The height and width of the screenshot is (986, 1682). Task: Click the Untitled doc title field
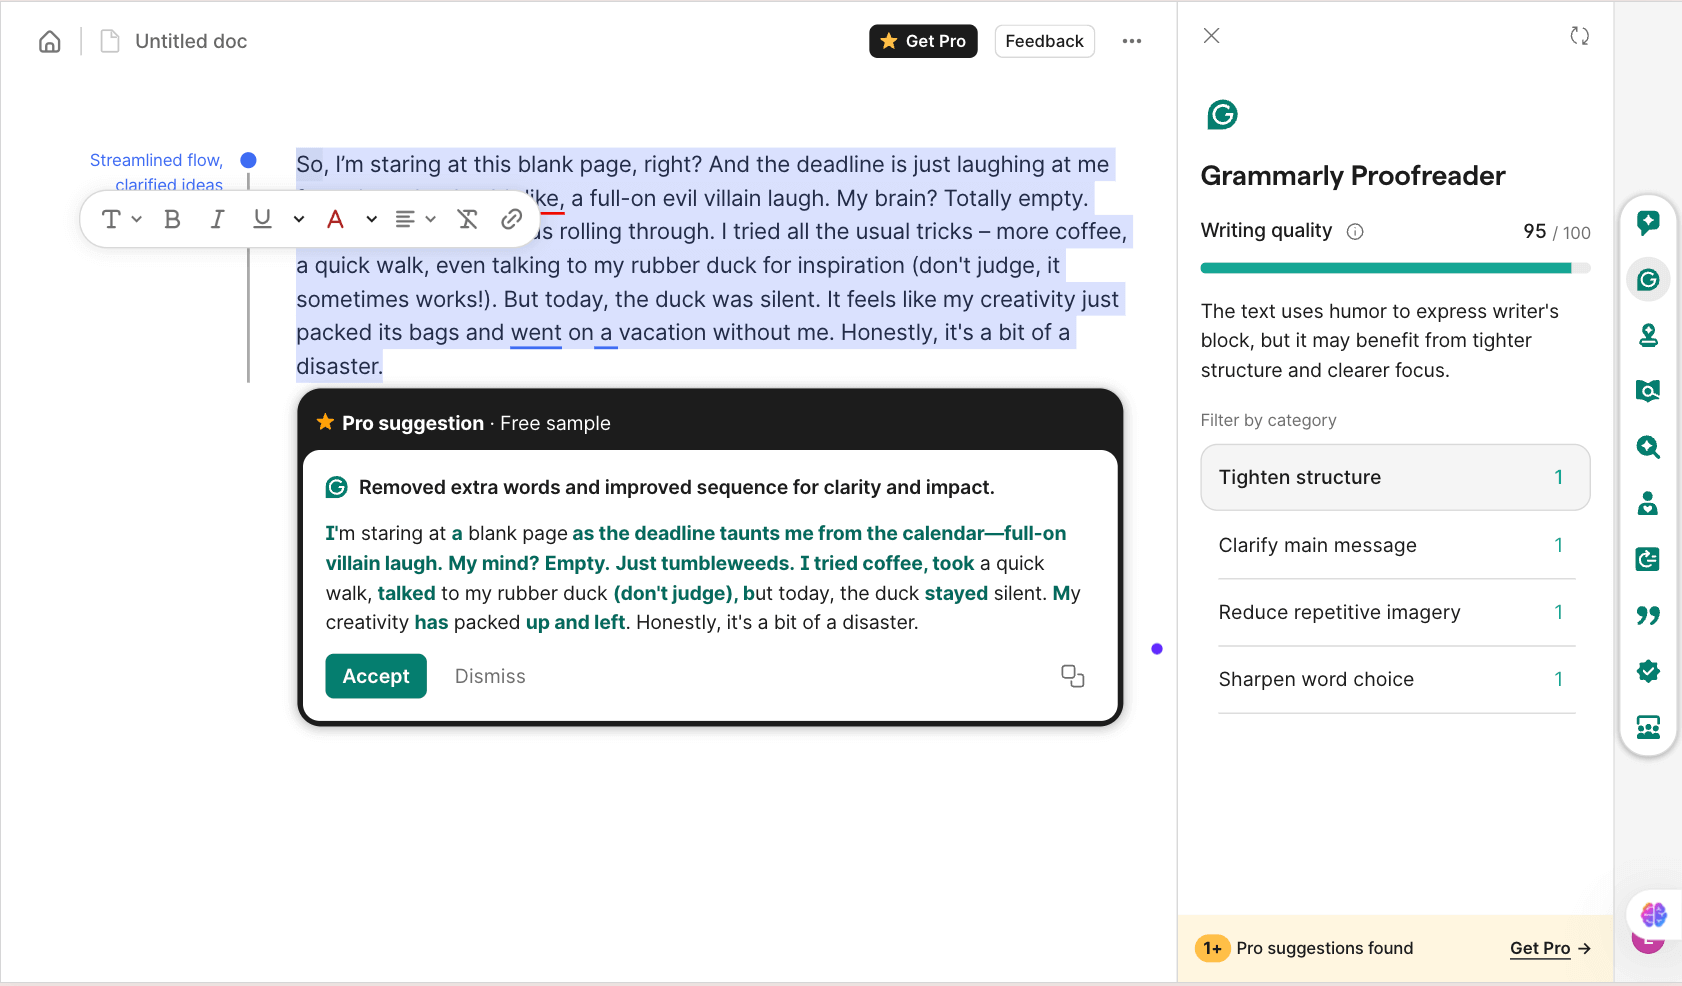(191, 41)
